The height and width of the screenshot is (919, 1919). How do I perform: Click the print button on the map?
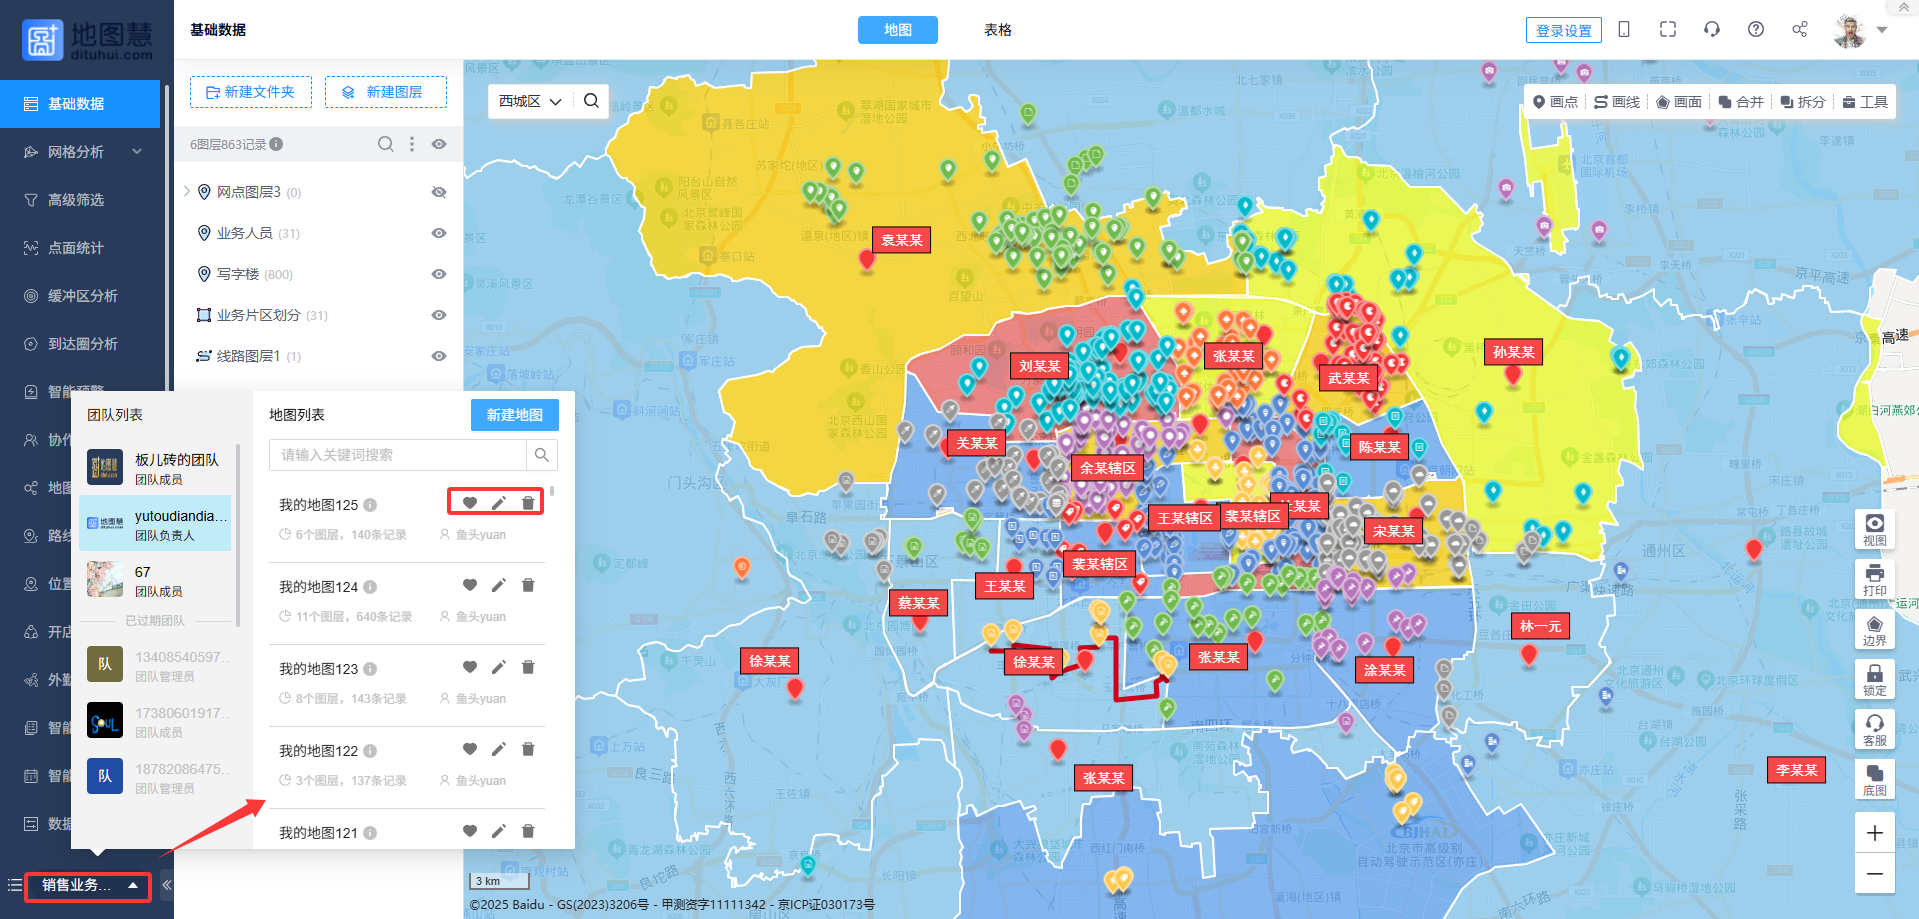point(1874,578)
